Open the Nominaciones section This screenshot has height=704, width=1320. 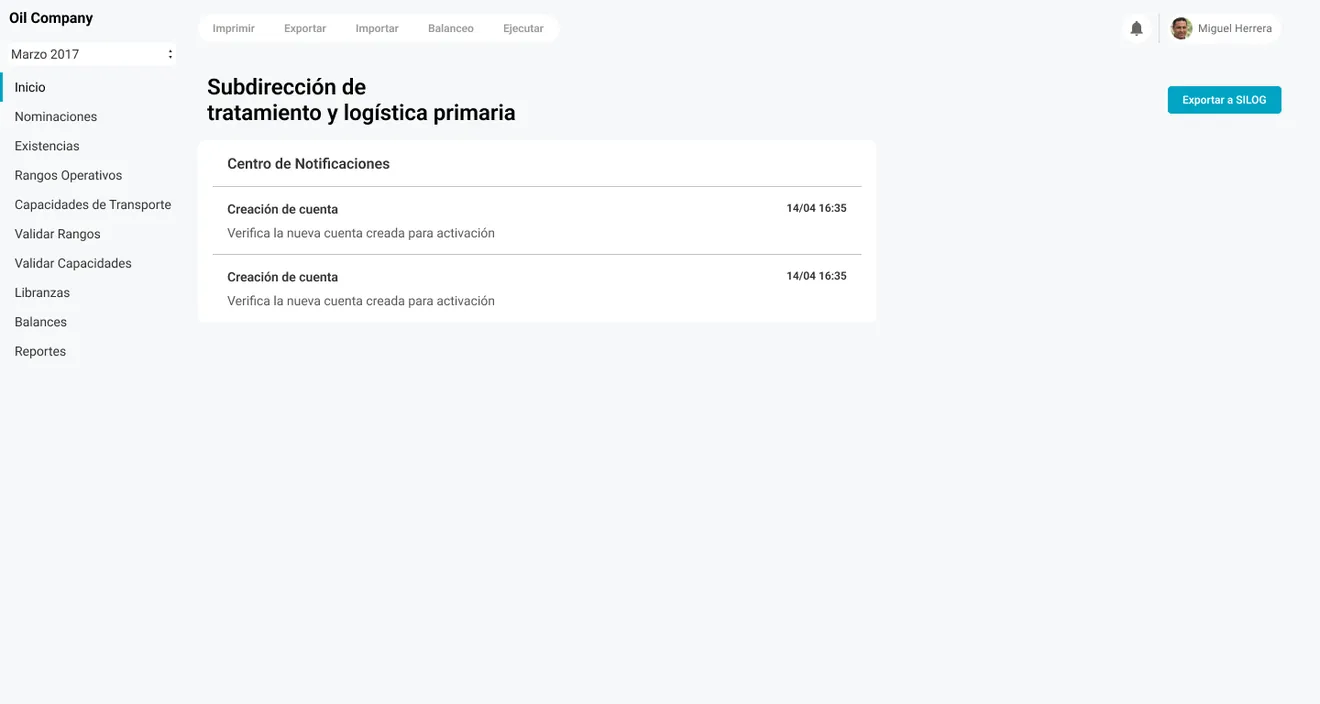[56, 117]
